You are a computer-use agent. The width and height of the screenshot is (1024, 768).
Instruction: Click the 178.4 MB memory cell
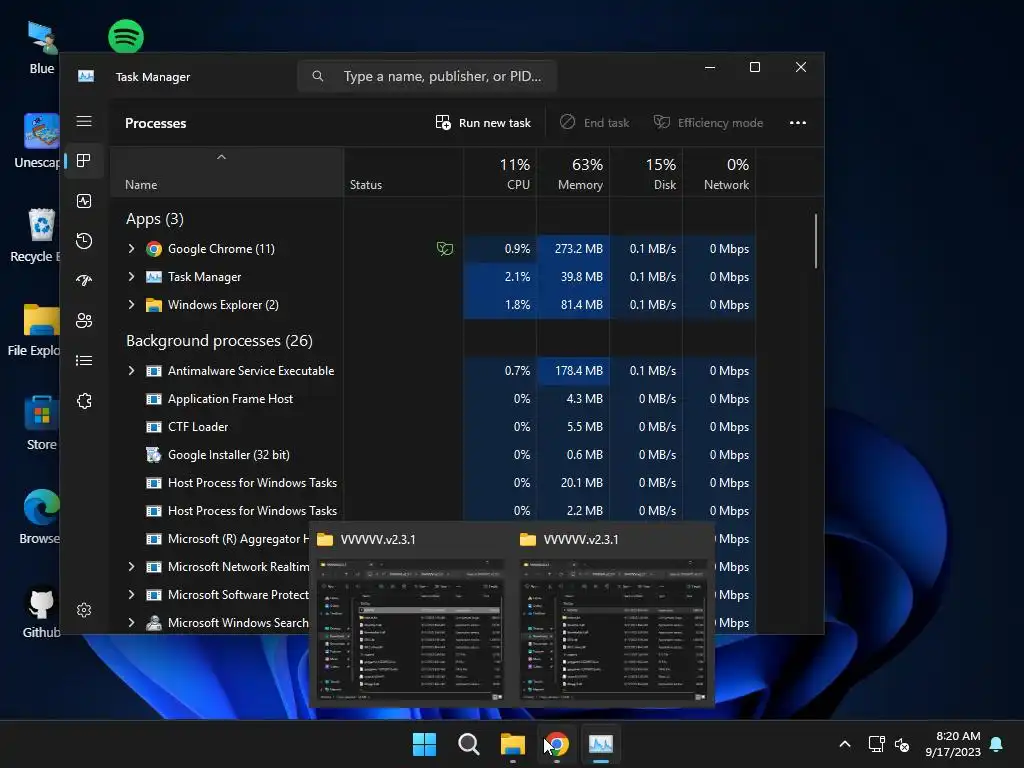(573, 371)
